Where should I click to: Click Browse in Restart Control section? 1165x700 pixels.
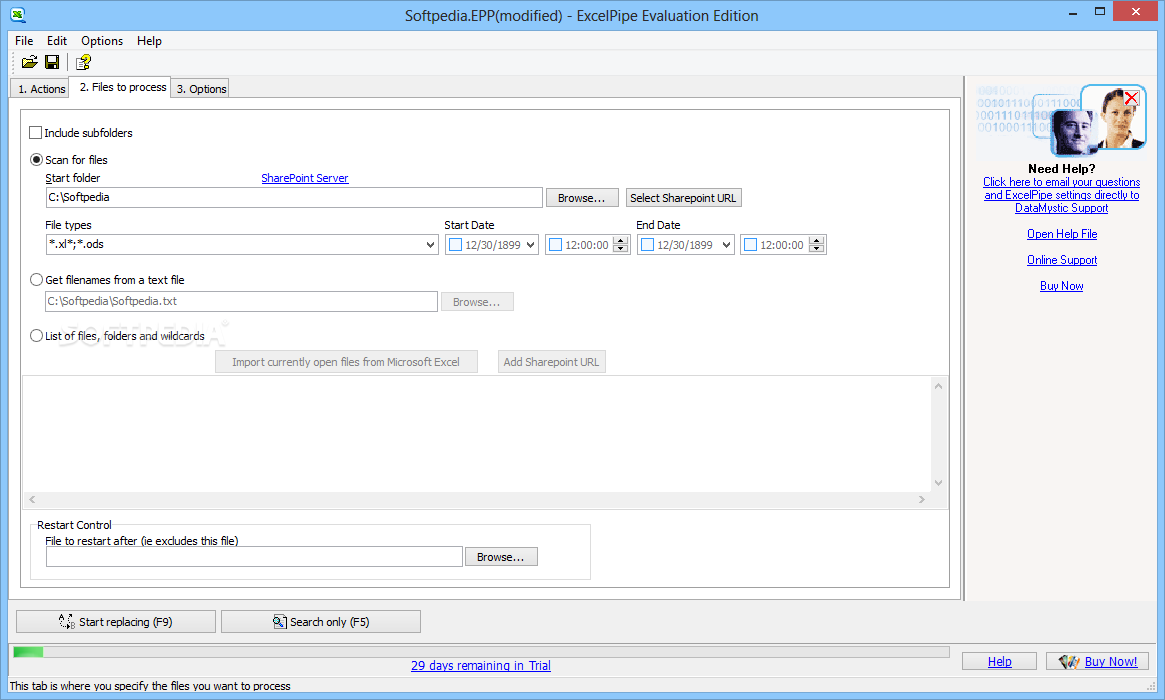coord(501,557)
